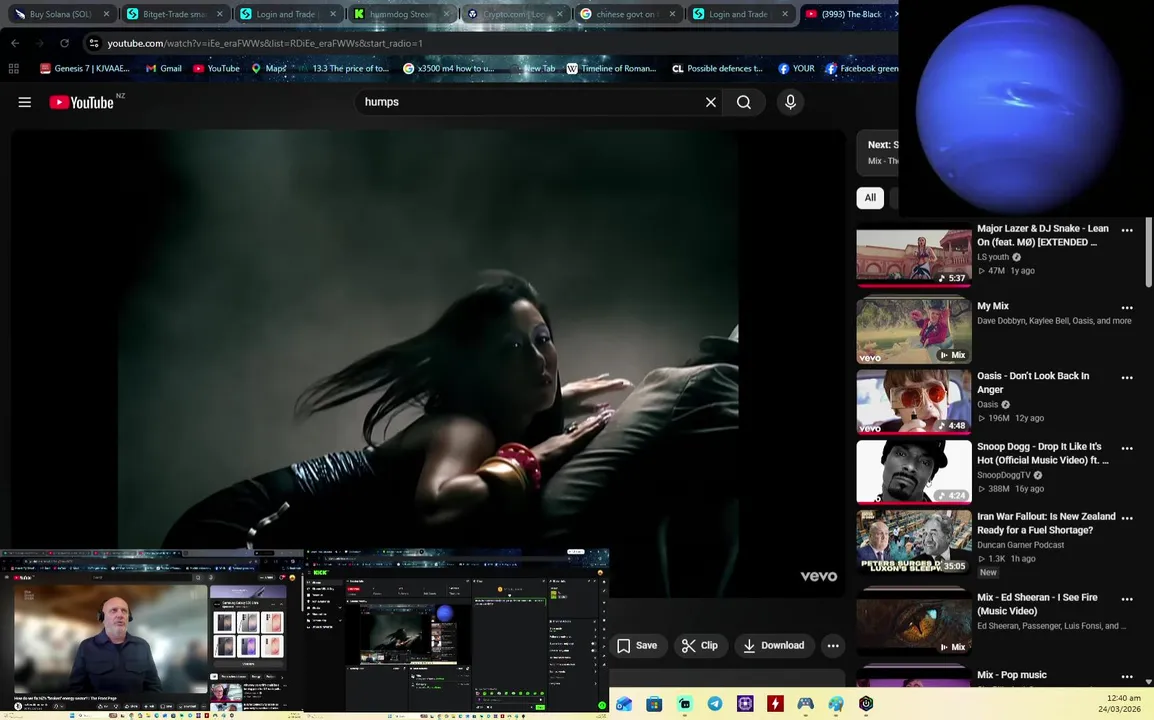Open options menu for Snoop Dogg video
This screenshot has height=720, width=1154.
pyautogui.click(x=1127, y=448)
